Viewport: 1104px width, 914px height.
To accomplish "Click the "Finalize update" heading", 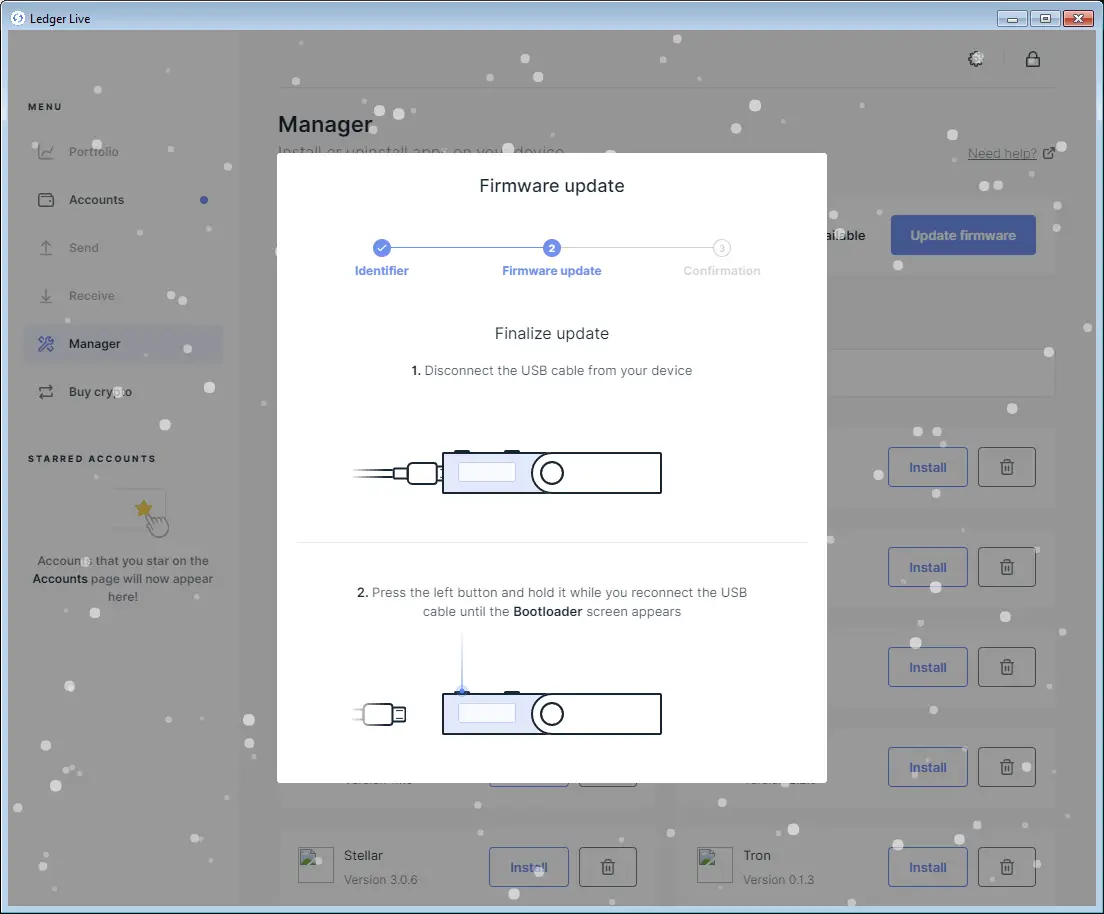I will [x=552, y=333].
